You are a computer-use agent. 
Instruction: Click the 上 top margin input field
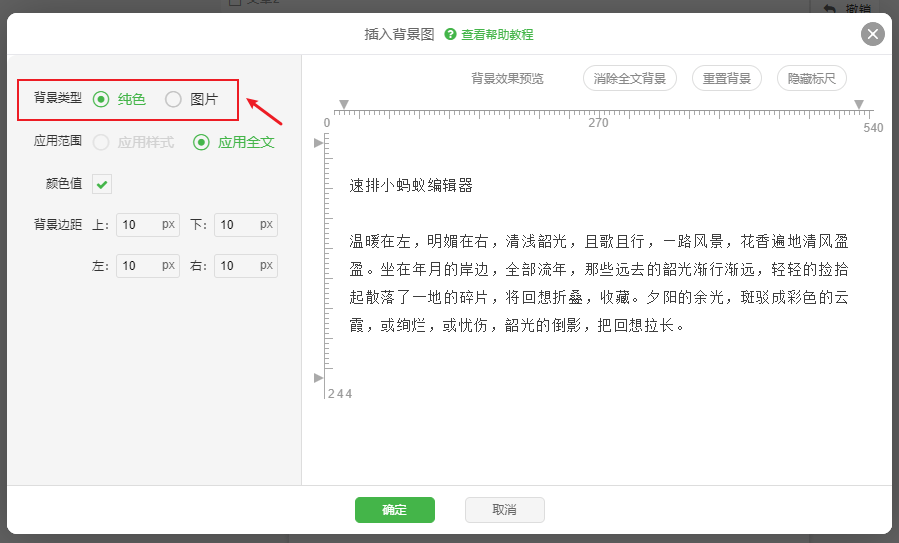click(139, 225)
